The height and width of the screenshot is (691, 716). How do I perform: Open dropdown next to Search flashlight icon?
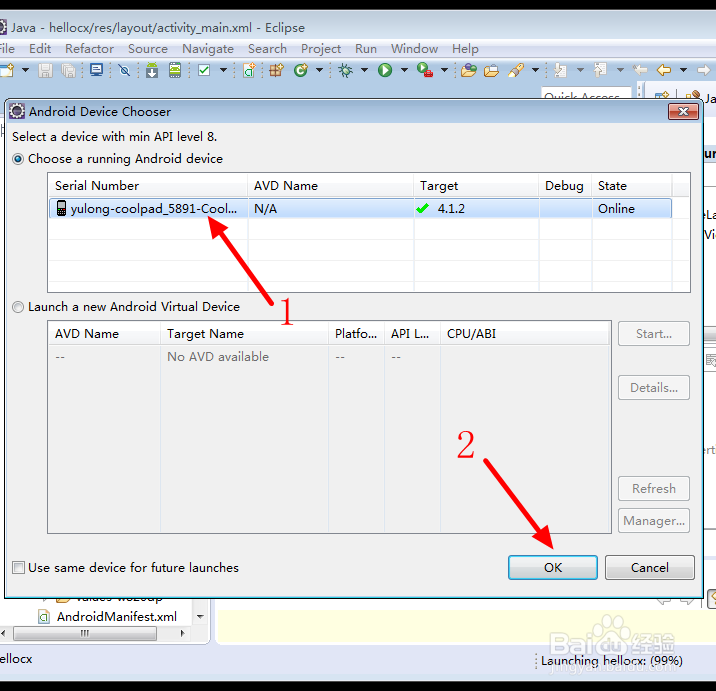tap(535, 70)
